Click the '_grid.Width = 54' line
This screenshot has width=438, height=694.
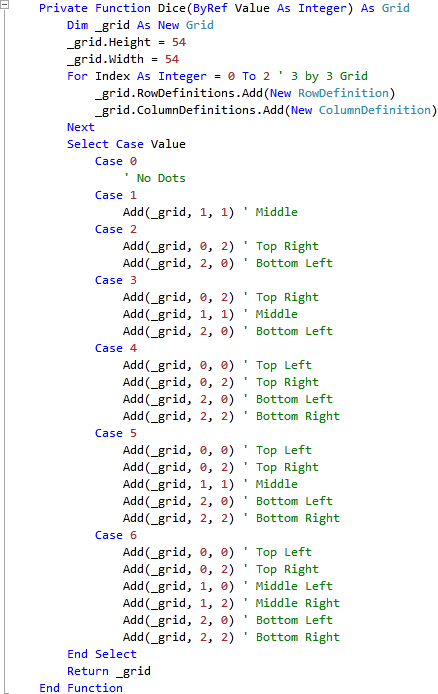point(123,59)
